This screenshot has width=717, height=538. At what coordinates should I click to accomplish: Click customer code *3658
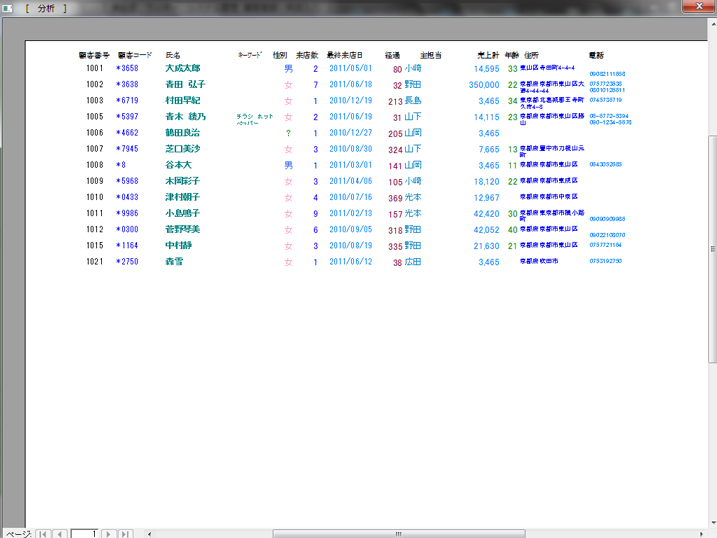point(127,68)
